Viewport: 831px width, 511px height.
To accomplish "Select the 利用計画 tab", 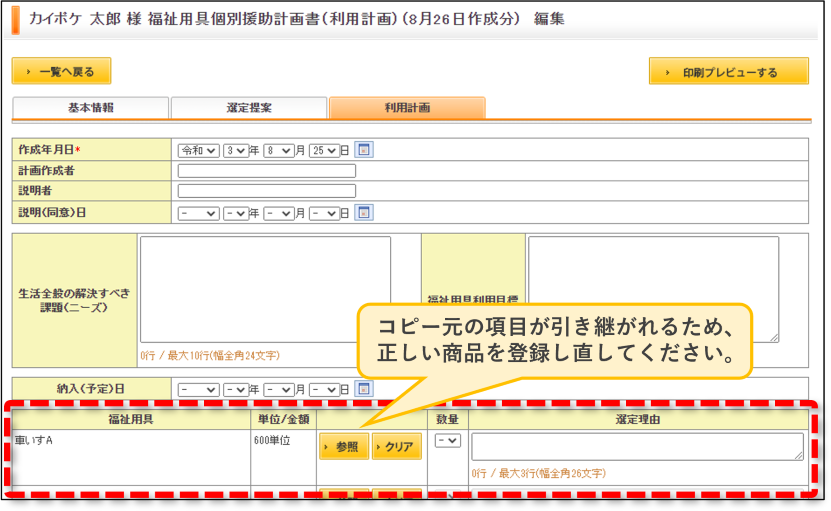I will point(407,108).
